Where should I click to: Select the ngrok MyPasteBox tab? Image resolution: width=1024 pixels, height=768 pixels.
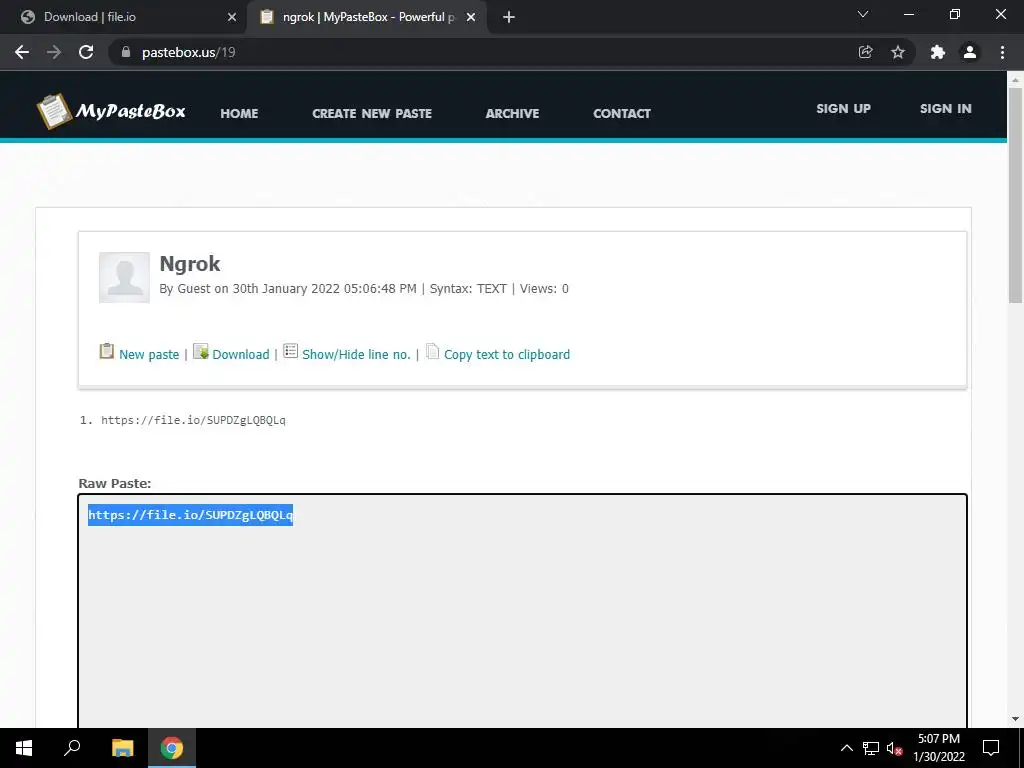click(368, 17)
